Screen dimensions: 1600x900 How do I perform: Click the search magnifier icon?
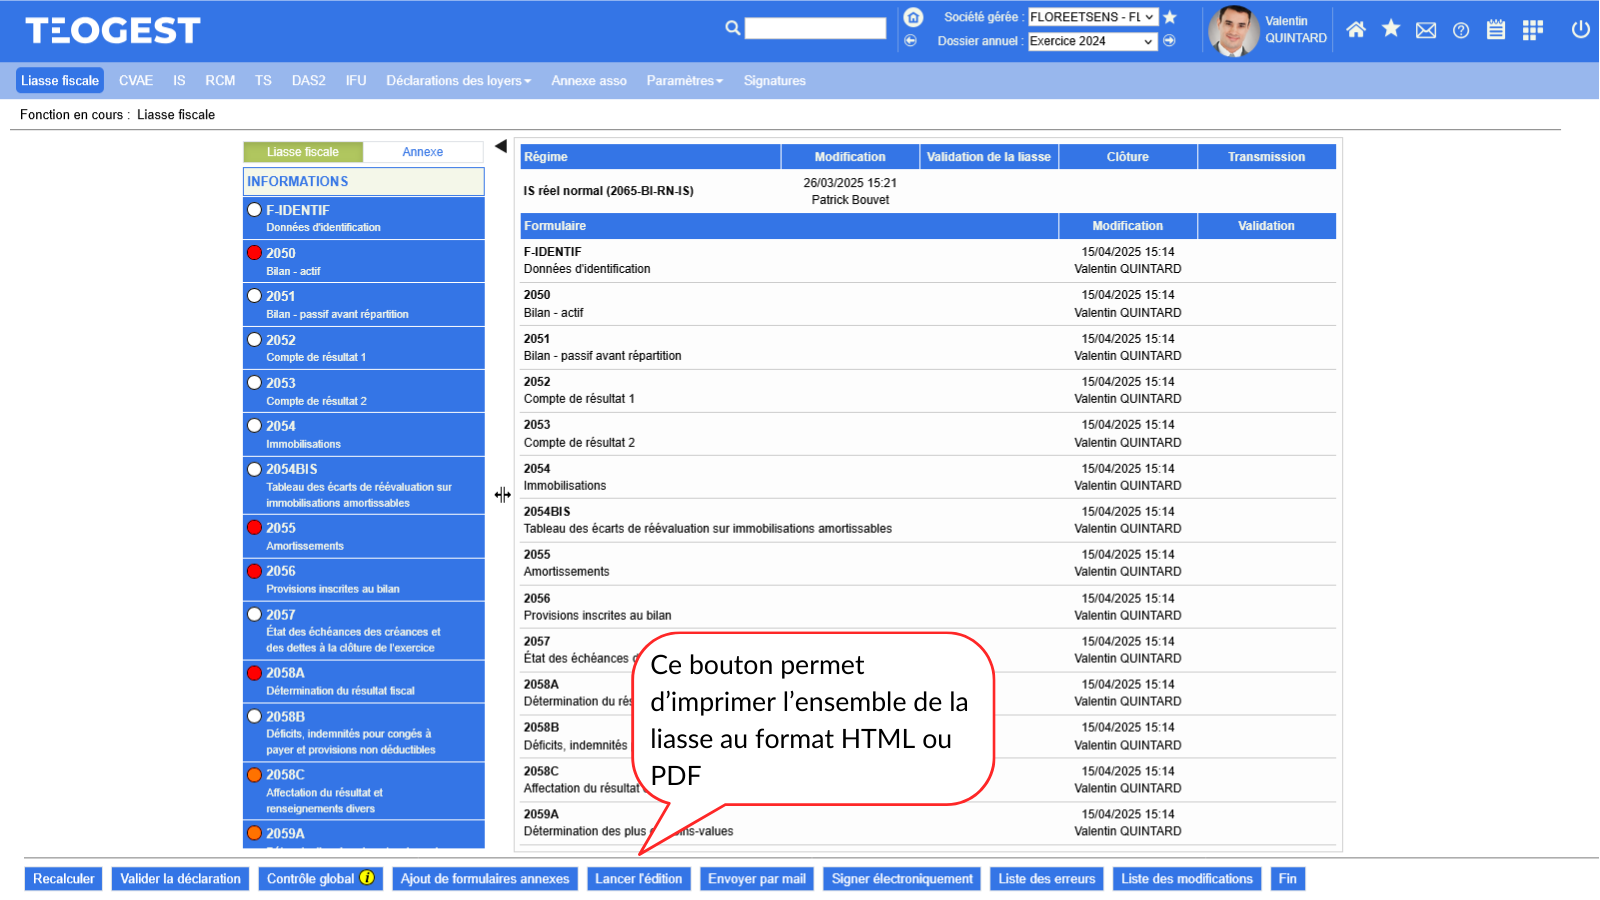[x=733, y=28]
